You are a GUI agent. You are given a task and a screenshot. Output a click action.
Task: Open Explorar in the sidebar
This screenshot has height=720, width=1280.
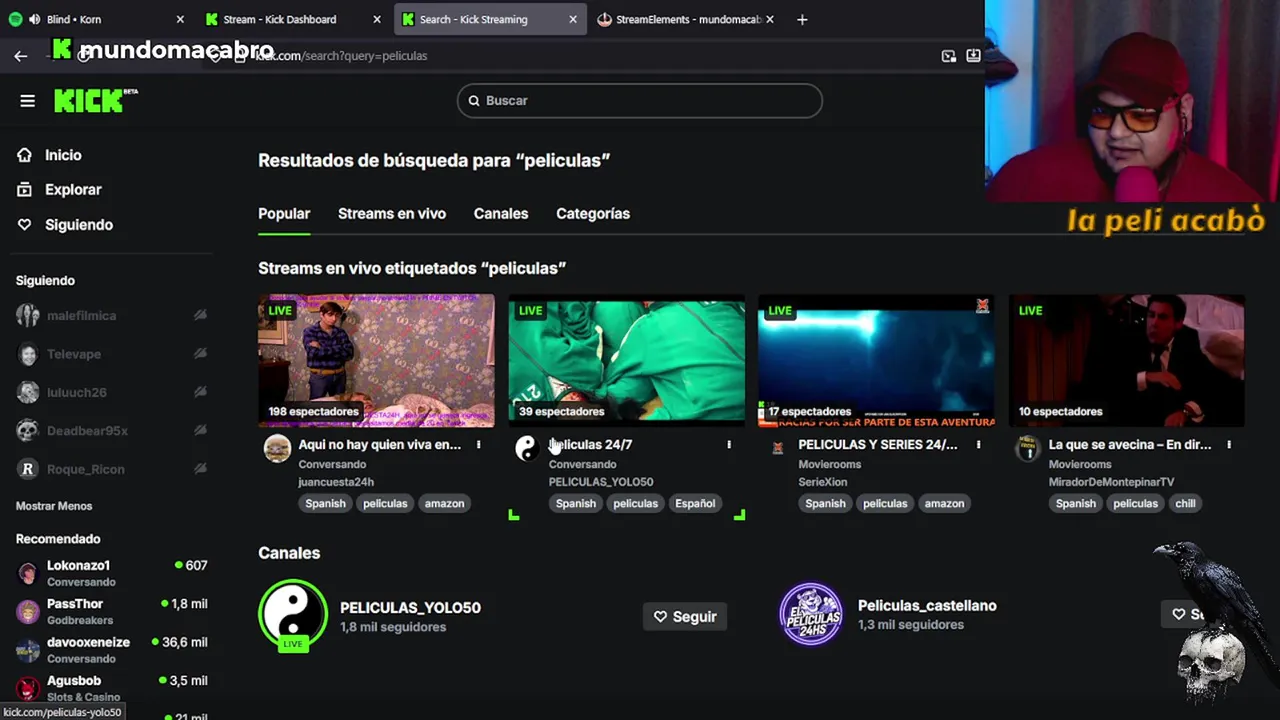pos(73,190)
